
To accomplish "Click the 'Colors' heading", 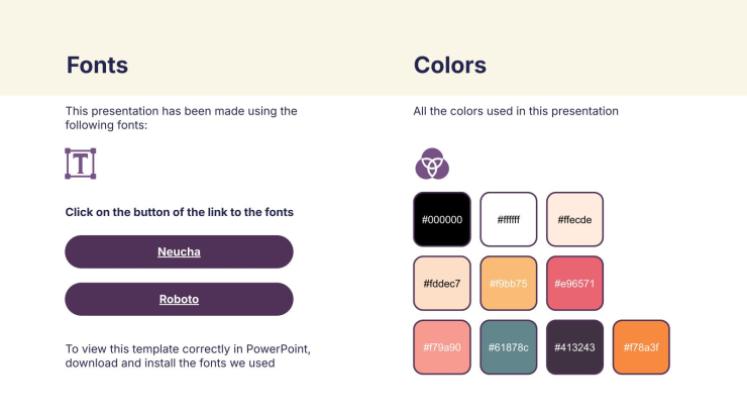I will click(450, 66).
